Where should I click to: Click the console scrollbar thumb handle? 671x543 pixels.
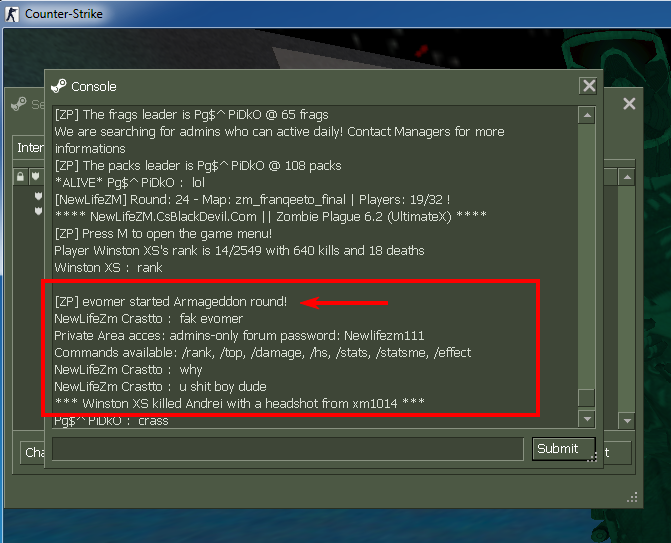click(x=586, y=398)
